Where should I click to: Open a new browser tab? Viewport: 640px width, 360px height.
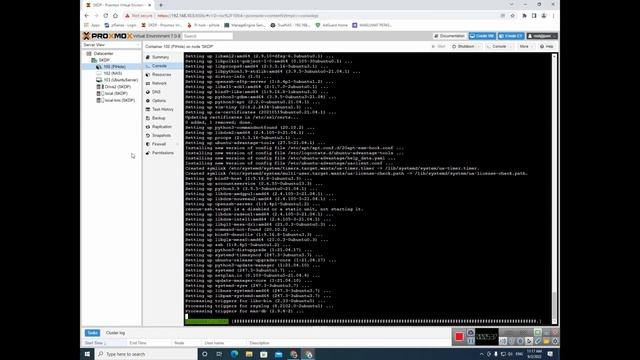pyautogui.click(x=161, y=5)
